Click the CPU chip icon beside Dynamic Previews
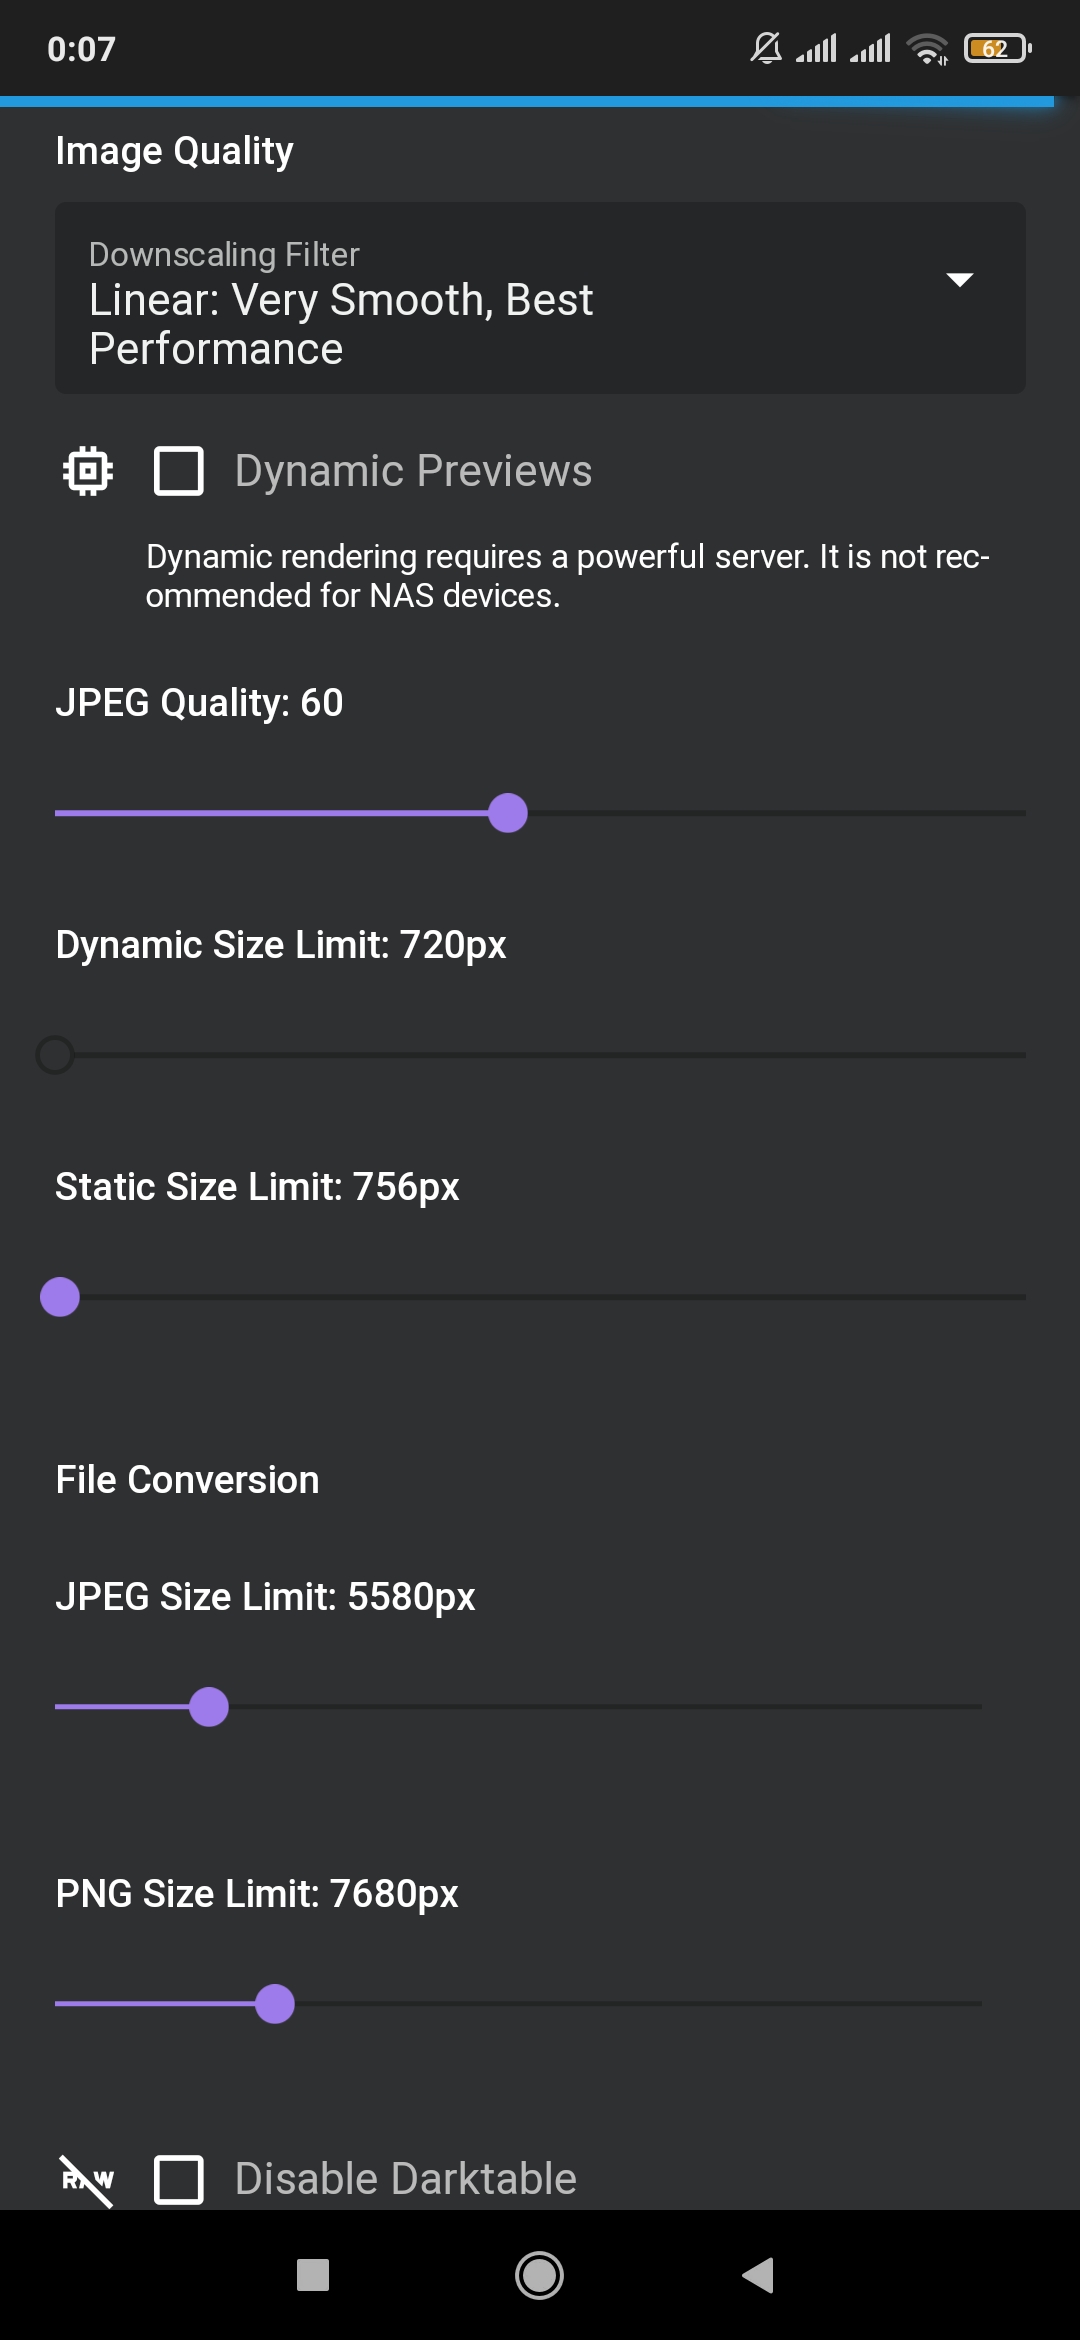 click(86, 470)
